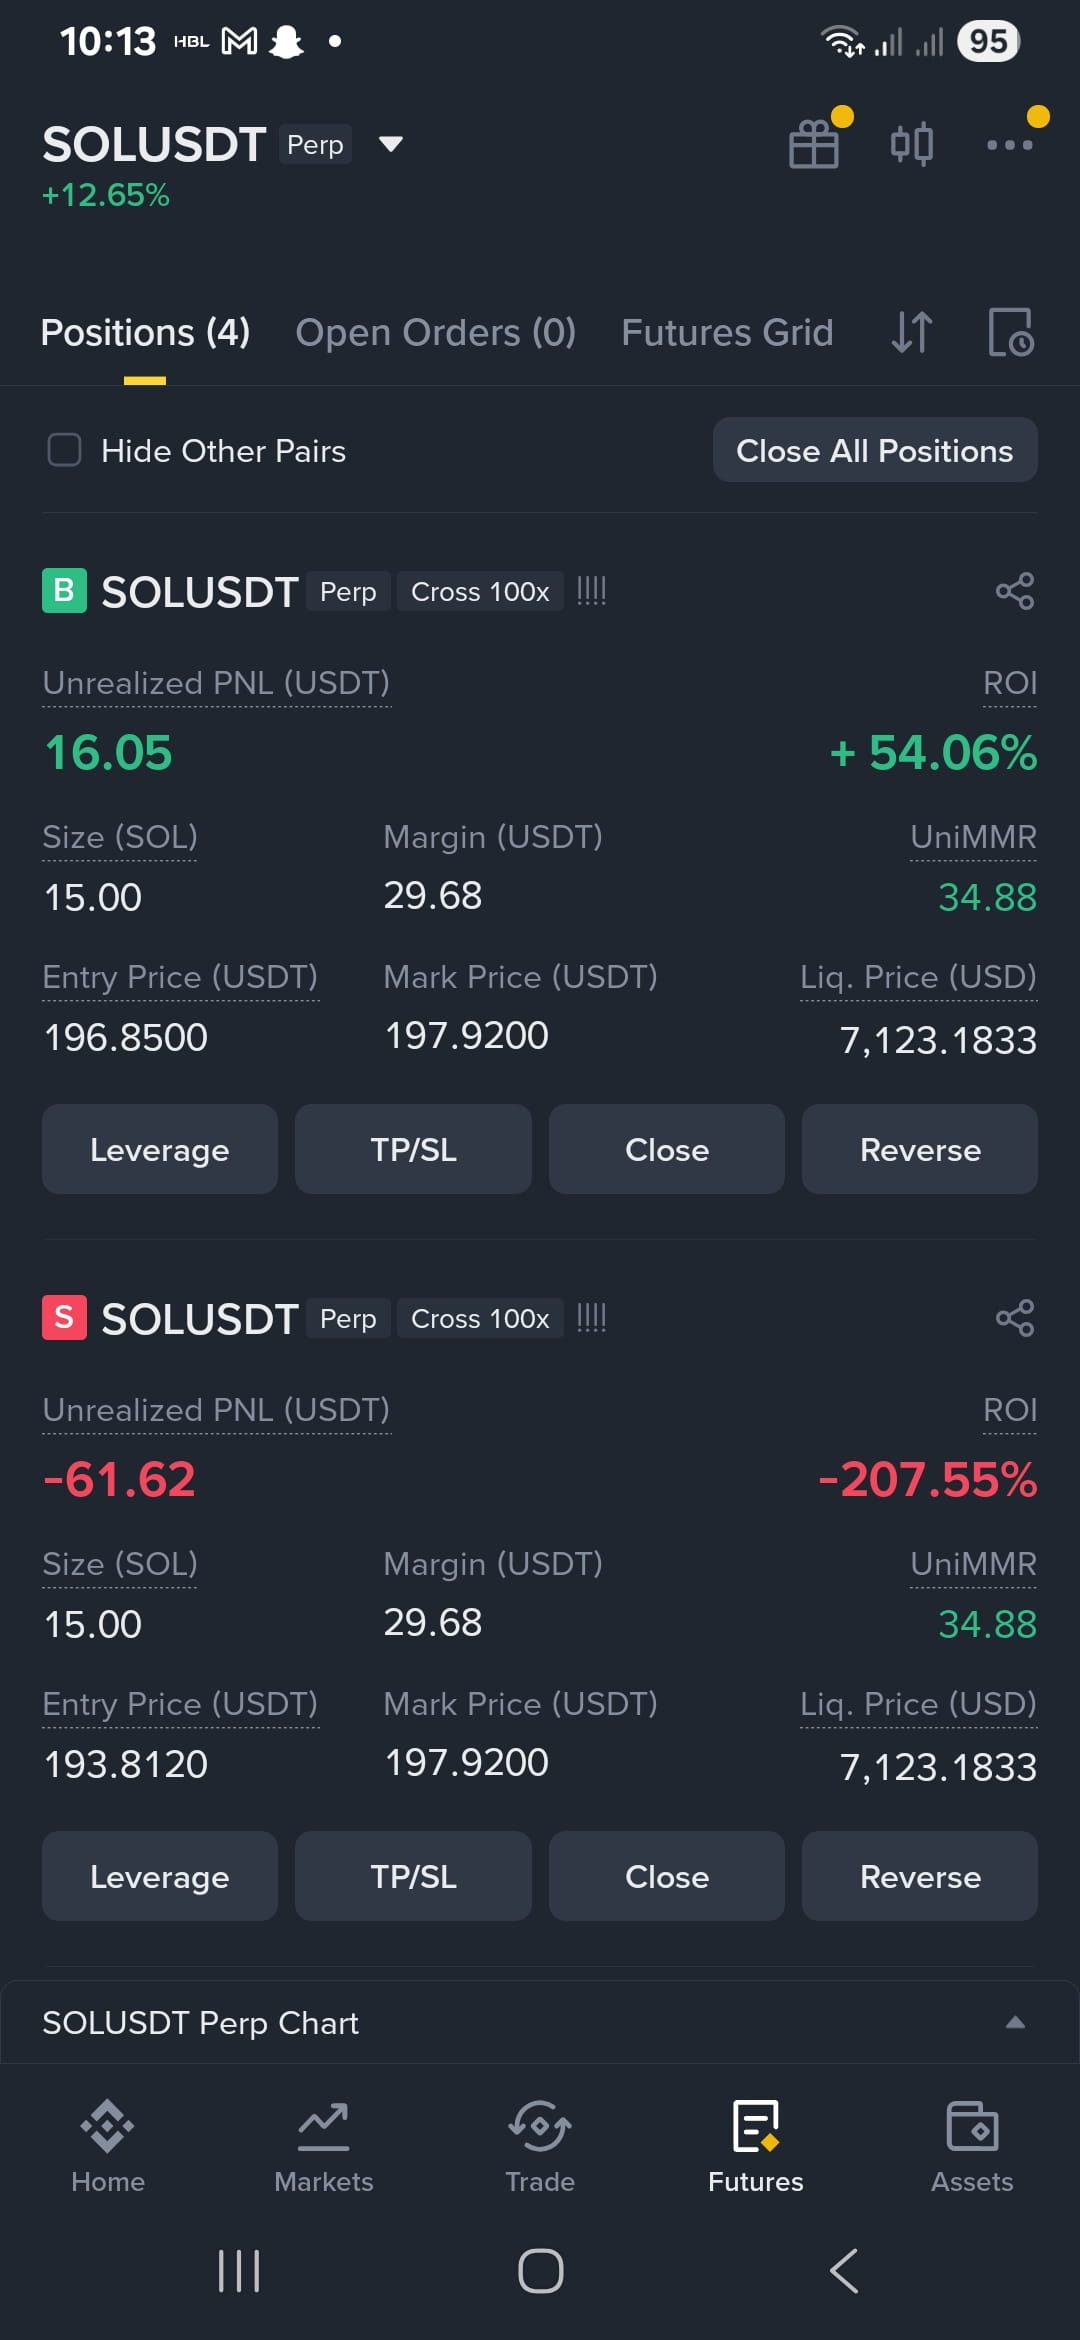1080x2340 pixels.
Task: Tap the Android back navigation button
Action: coord(844,2271)
